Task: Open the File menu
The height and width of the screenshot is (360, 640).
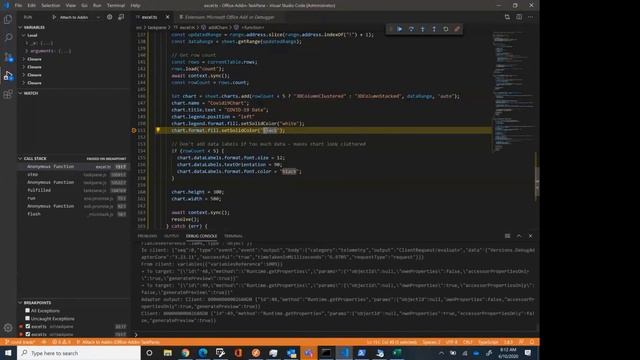Action: pyautogui.click(x=18, y=5)
